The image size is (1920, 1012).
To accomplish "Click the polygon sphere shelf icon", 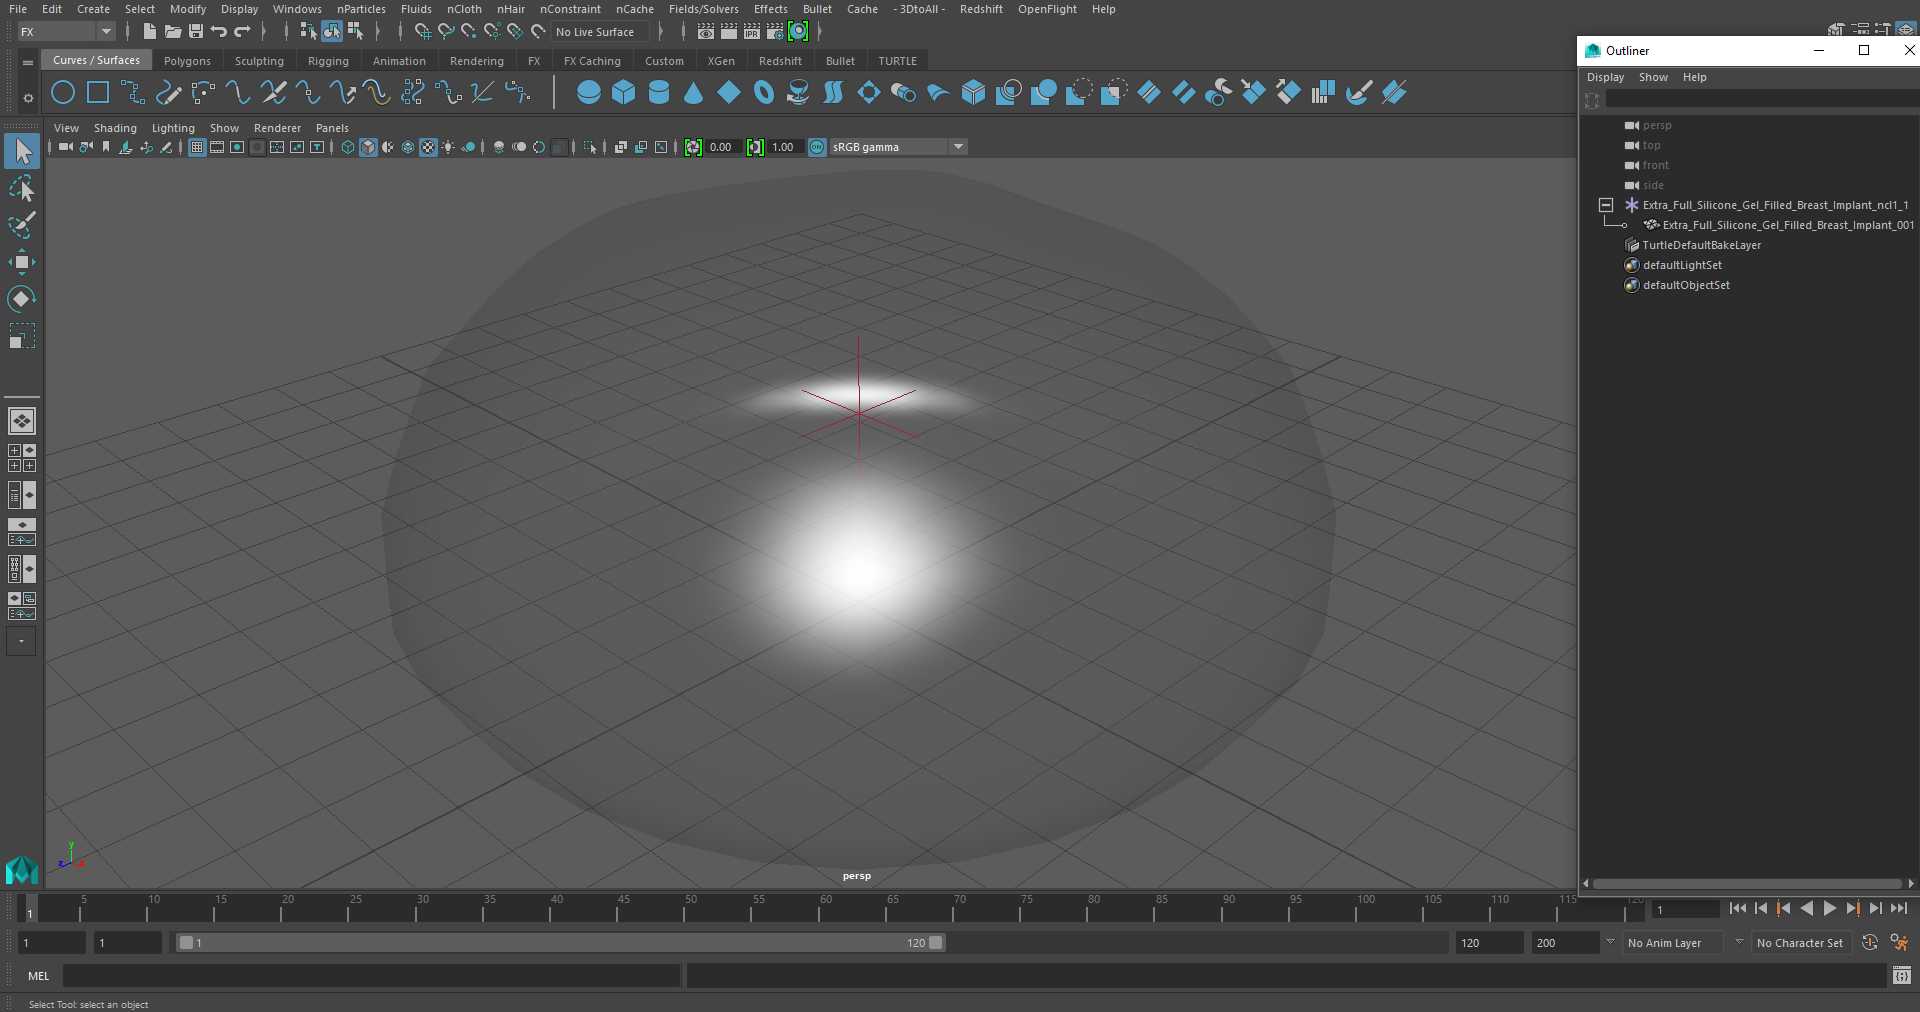I will click(x=589, y=93).
